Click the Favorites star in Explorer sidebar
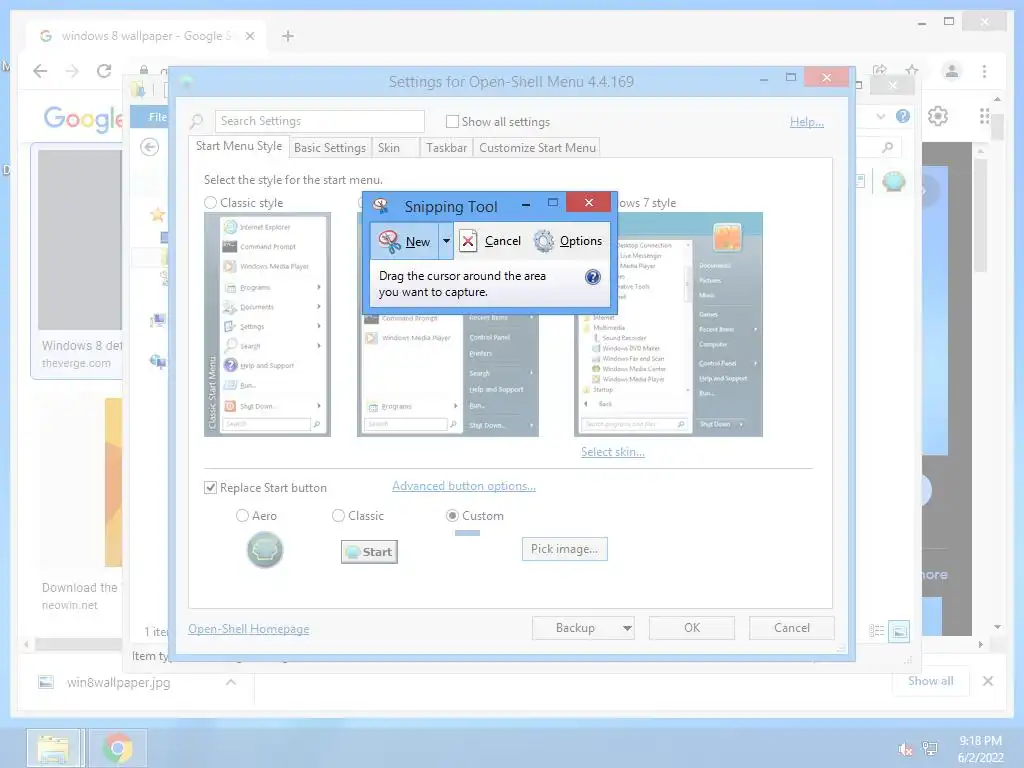Image resolution: width=1024 pixels, height=768 pixels. coord(157,215)
